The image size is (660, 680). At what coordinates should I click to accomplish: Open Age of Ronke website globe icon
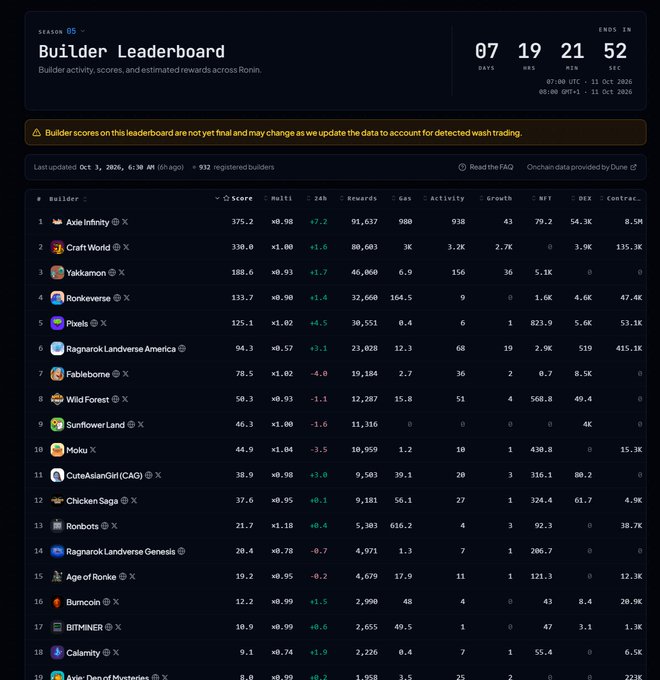coord(122,576)
